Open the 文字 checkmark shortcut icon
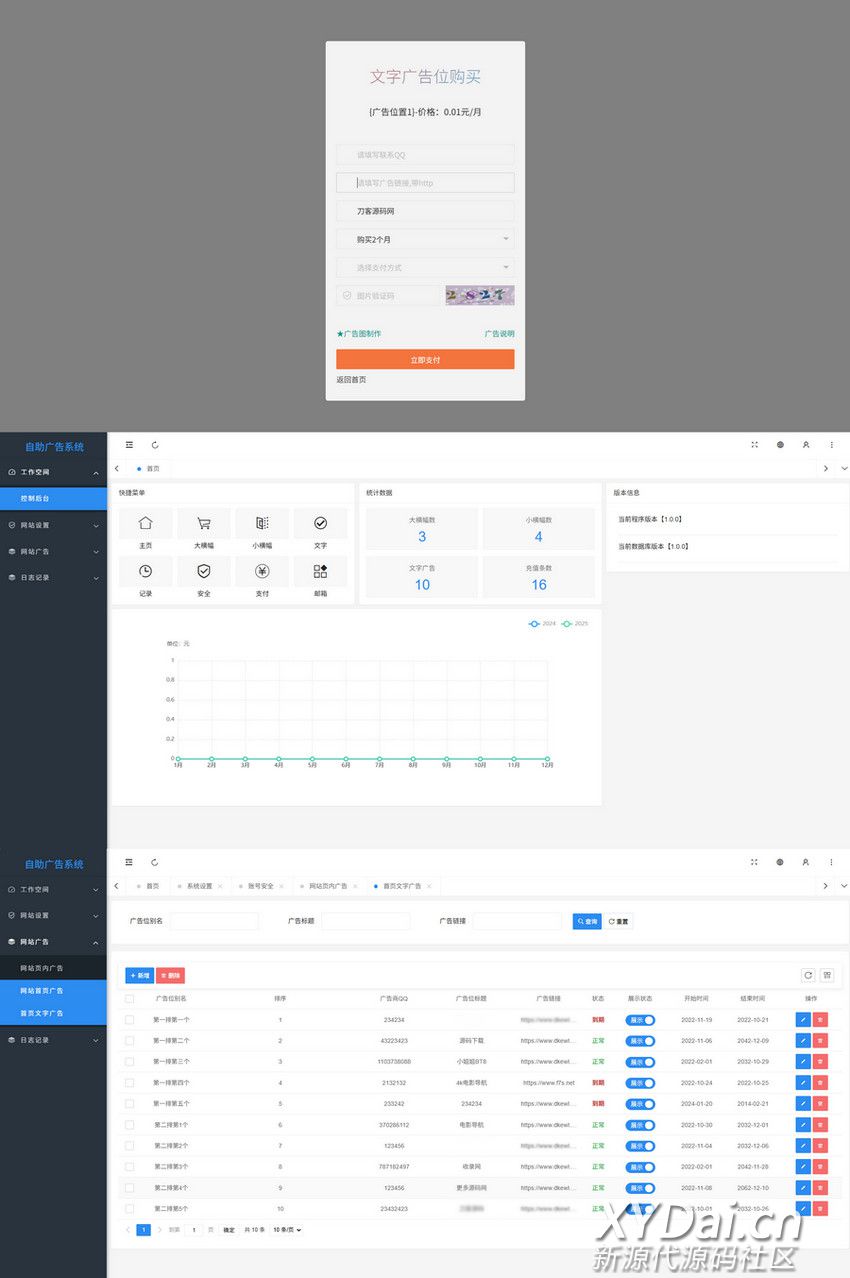Screen dimensions: 850x1278 point(320,523)
